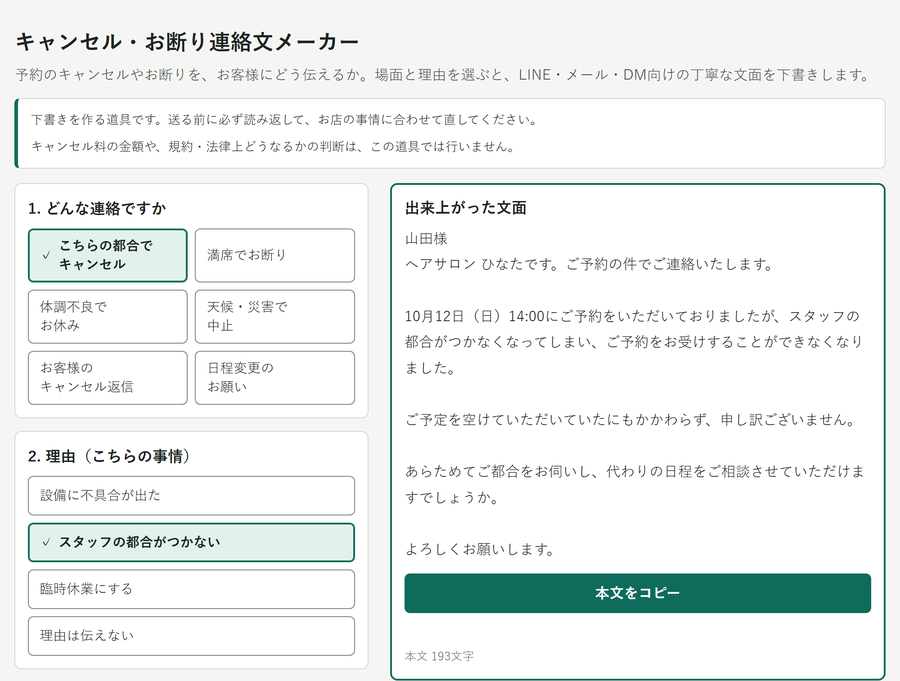Image resolution: width=900 pixels, height=681 pixels.
Task: Click the paragraph starting あらためてご都合をお伺いし
Action: coord(634,484)
